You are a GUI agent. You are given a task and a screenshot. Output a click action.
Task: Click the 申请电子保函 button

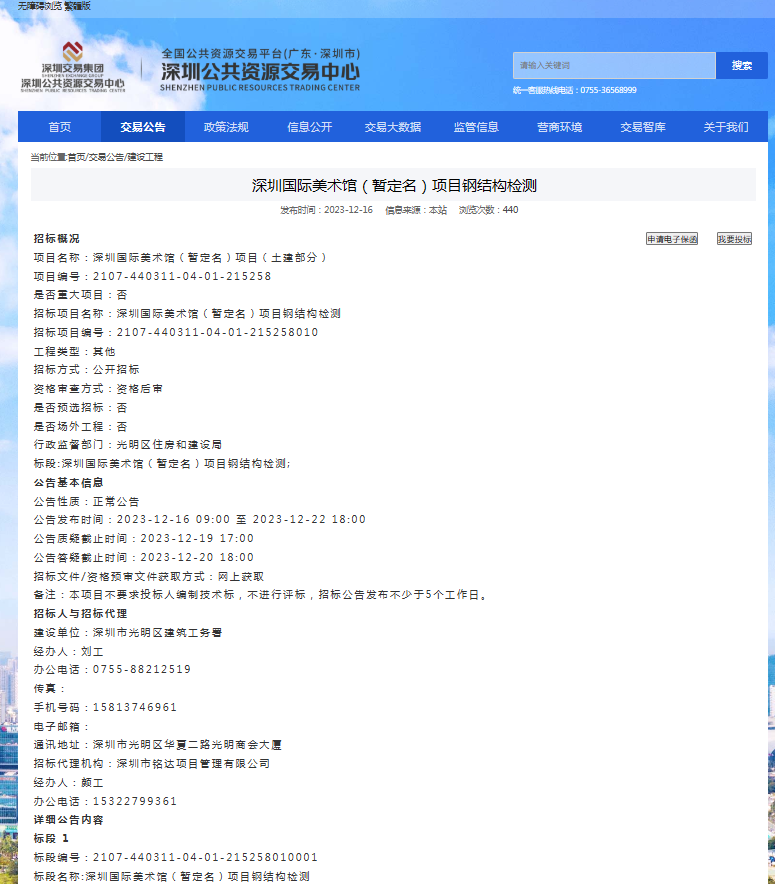pyautogui.click(x=672, y=239)
